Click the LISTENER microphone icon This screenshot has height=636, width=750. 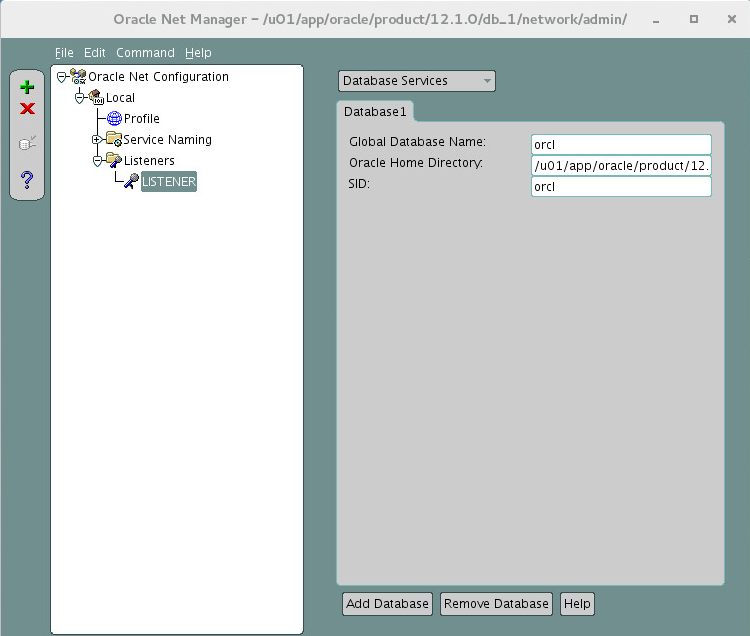(x=132, y=181)
